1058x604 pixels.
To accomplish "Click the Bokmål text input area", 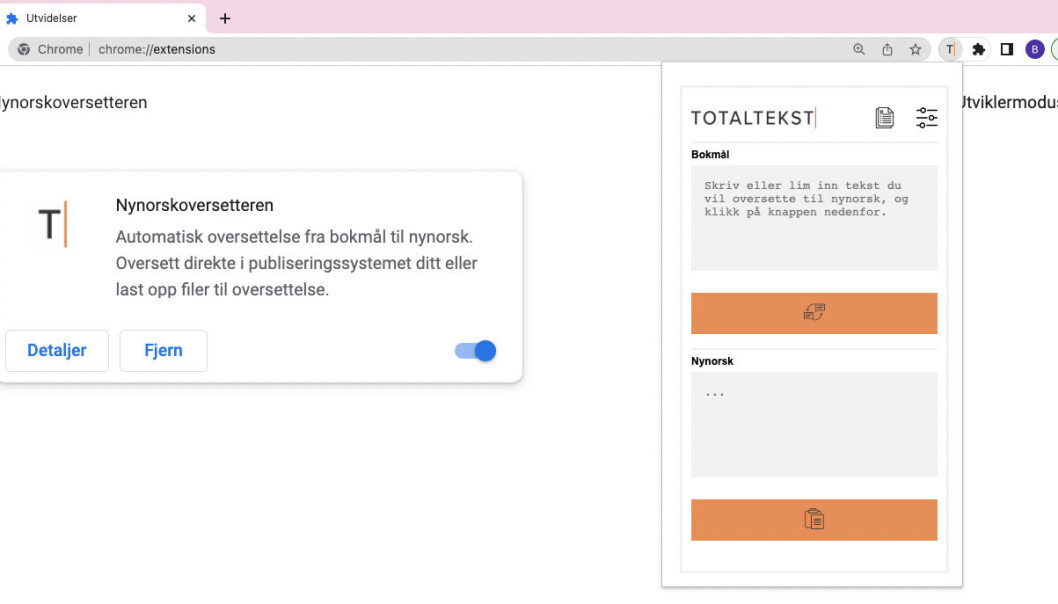I will click(x=814, y=218).
